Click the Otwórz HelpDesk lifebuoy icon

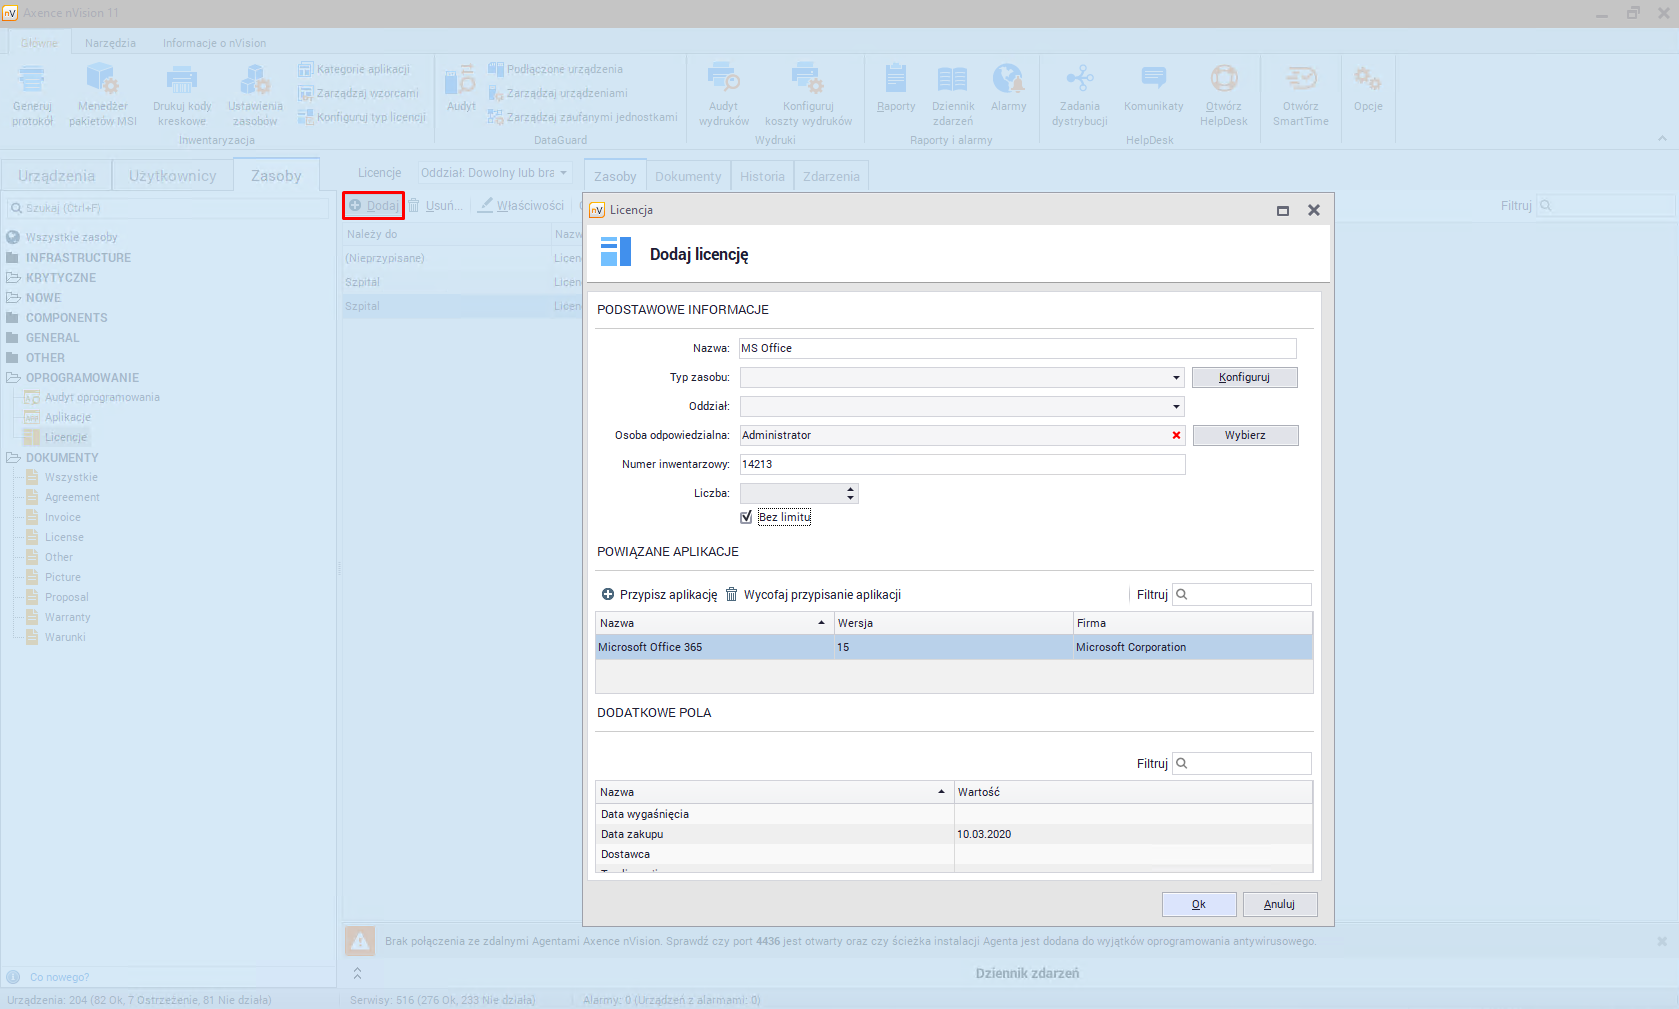click(1223, 79)
